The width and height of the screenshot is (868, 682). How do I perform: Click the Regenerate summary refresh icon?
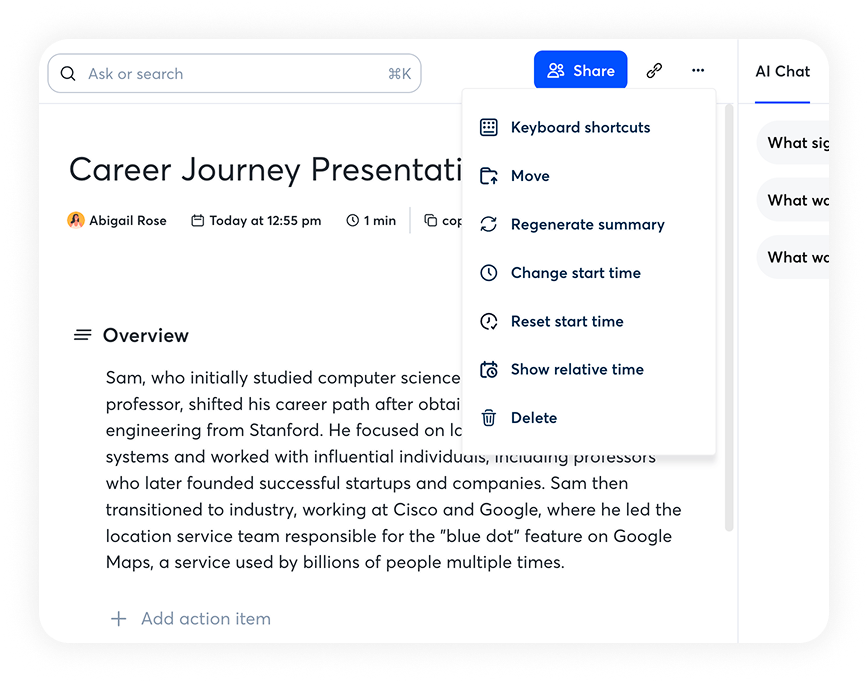click(x=489, y=225)
